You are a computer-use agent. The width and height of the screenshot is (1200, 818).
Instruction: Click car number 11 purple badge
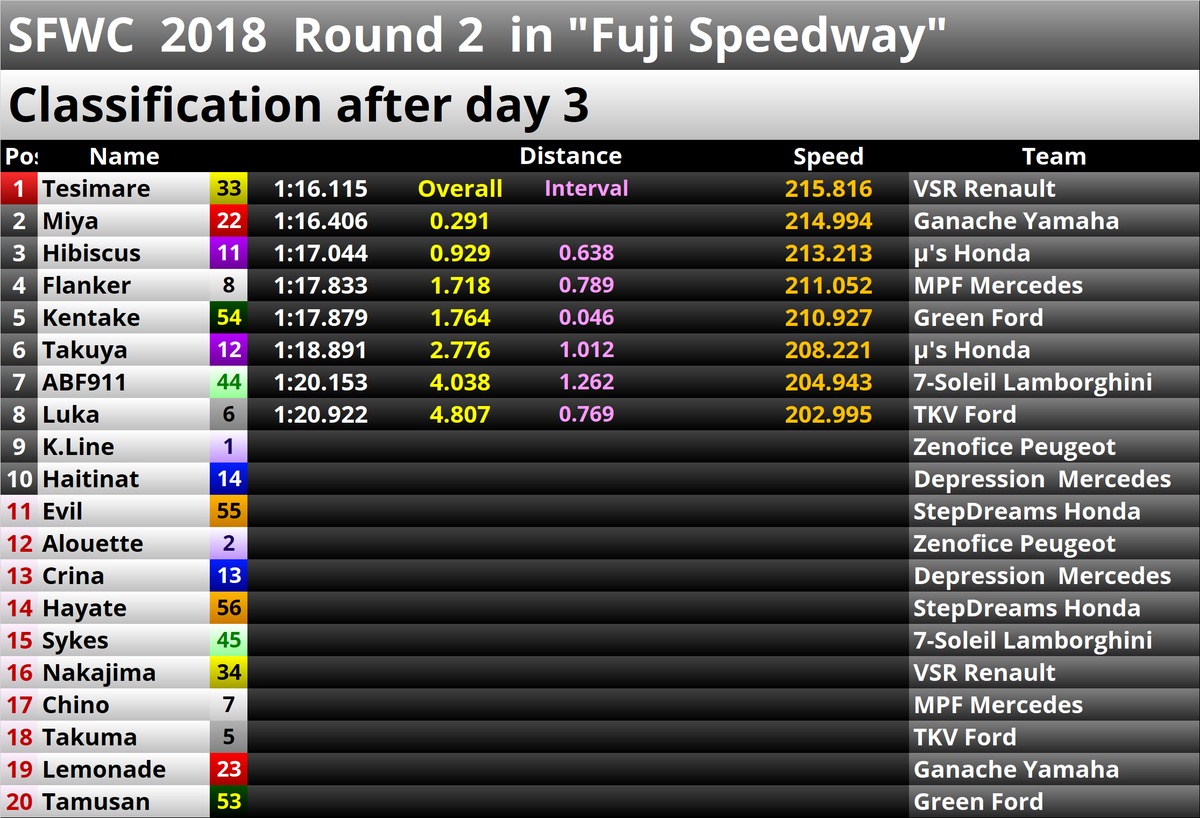point(228,253)
